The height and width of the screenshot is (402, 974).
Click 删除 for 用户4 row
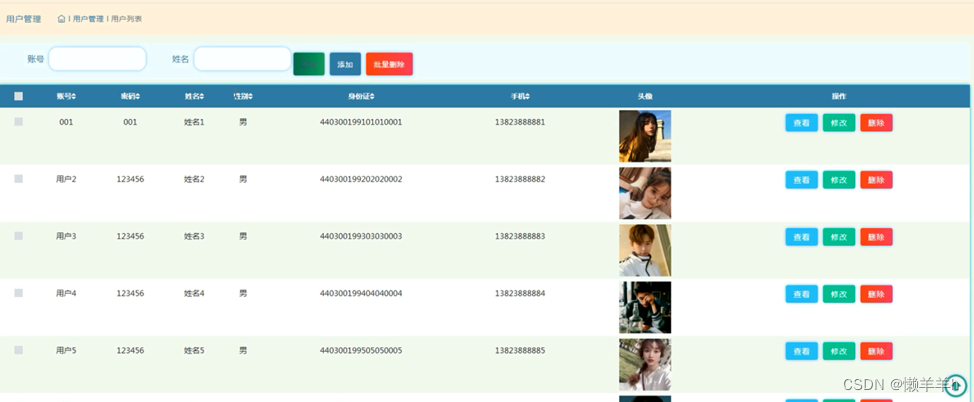[x=876, y=294]
